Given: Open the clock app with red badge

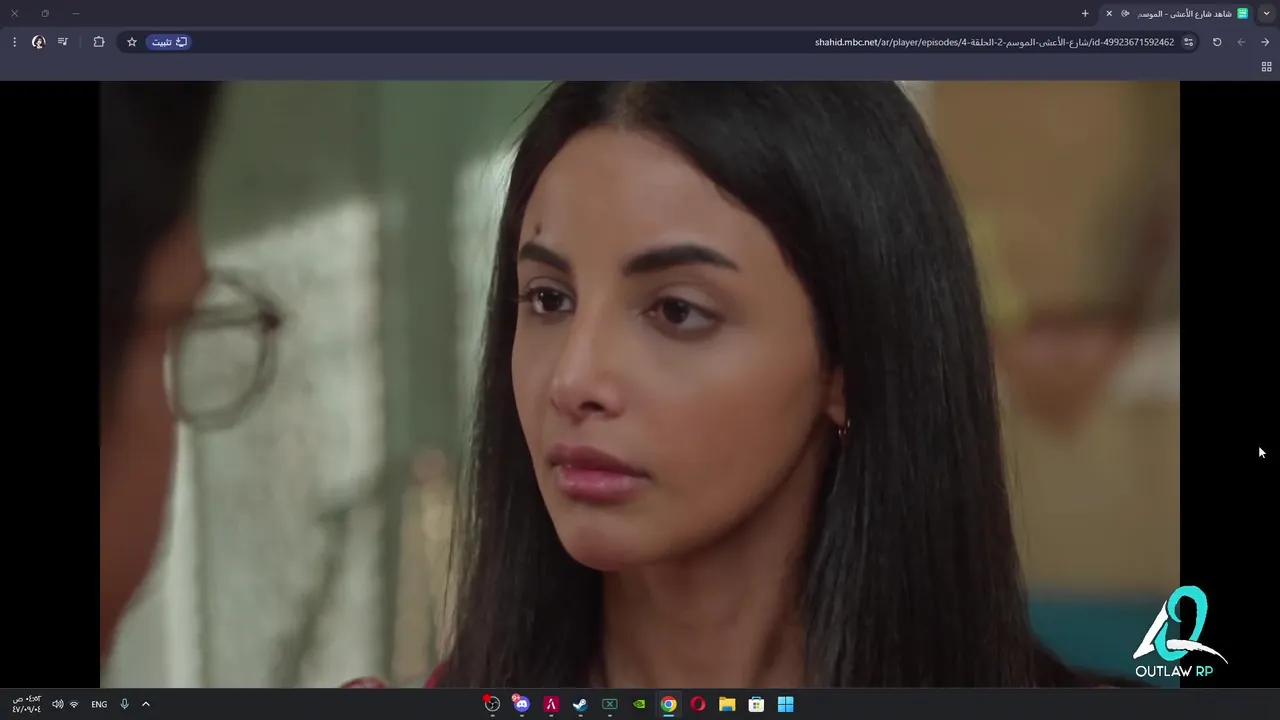Looking at the screenshot, I should coord(492,704).
